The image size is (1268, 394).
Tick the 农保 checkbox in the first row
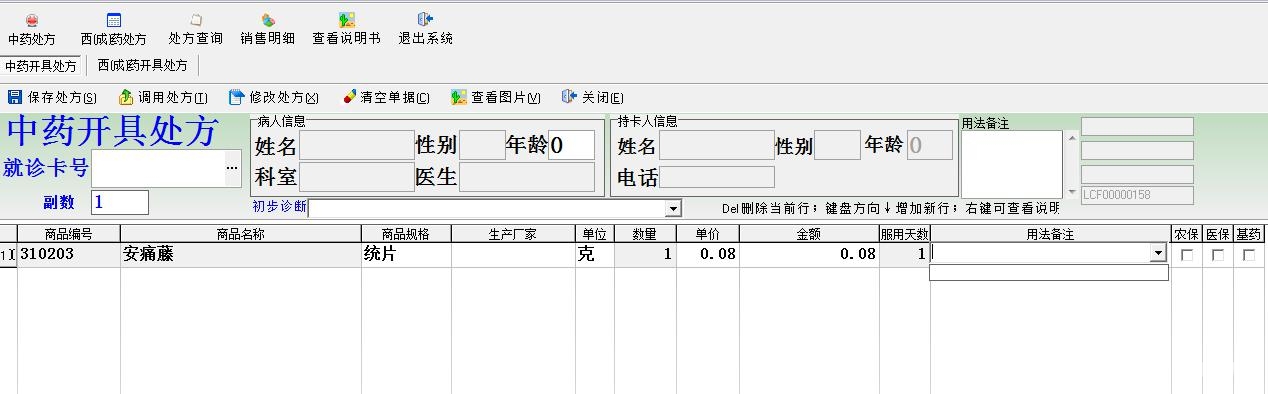[x=1187, y=255]
